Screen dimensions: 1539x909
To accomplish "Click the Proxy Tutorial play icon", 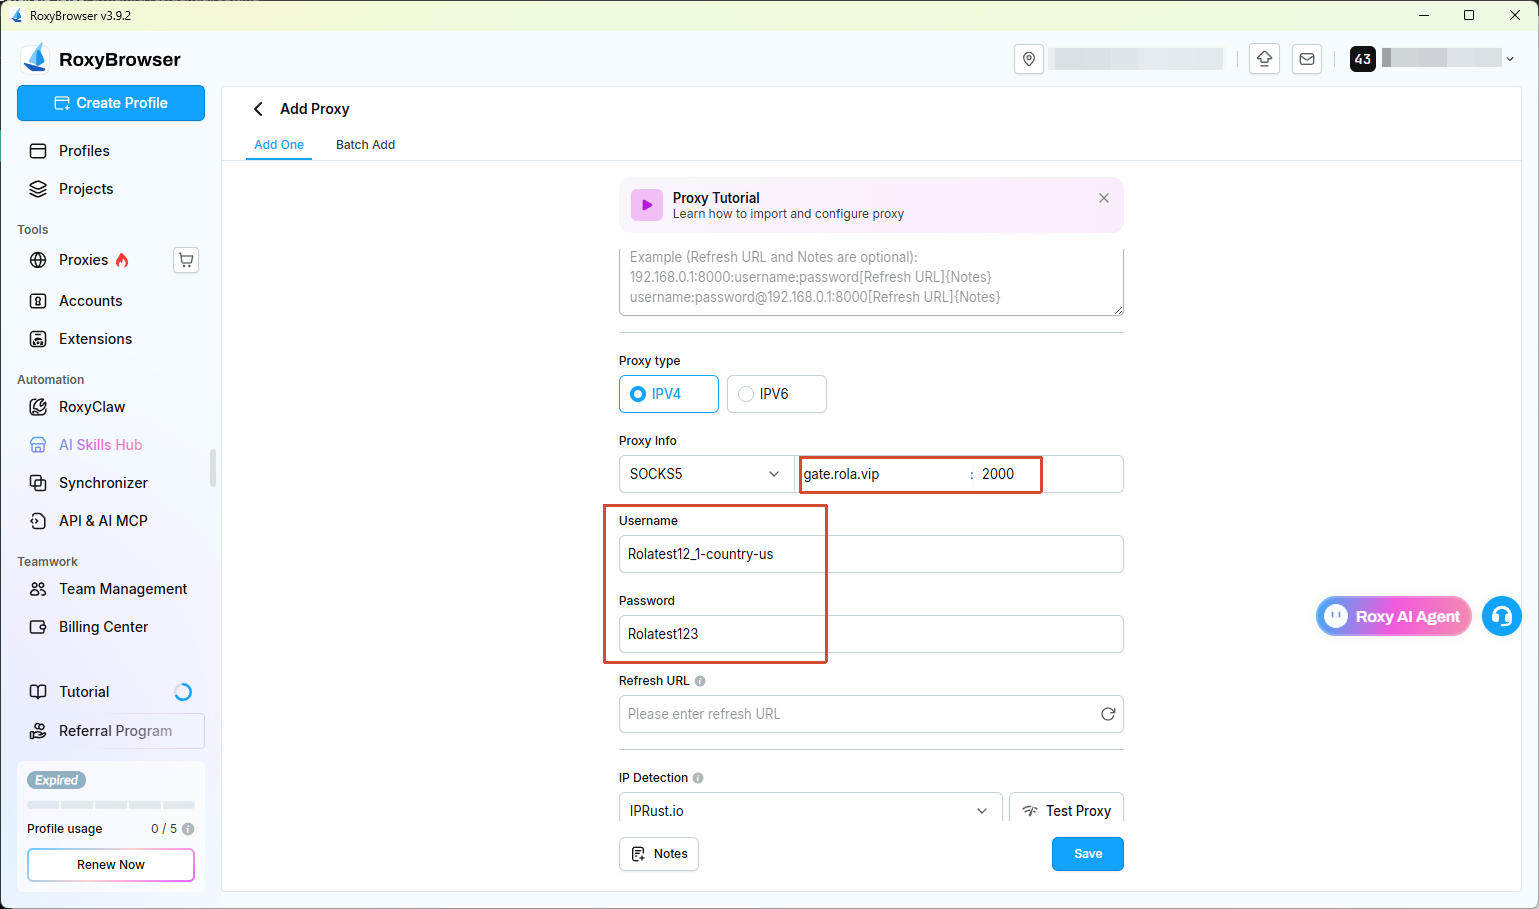I will [647, 205].
